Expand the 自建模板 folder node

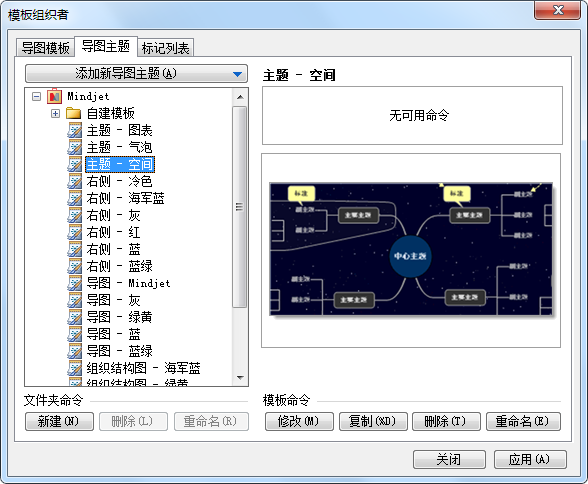[x=55, y=113]
